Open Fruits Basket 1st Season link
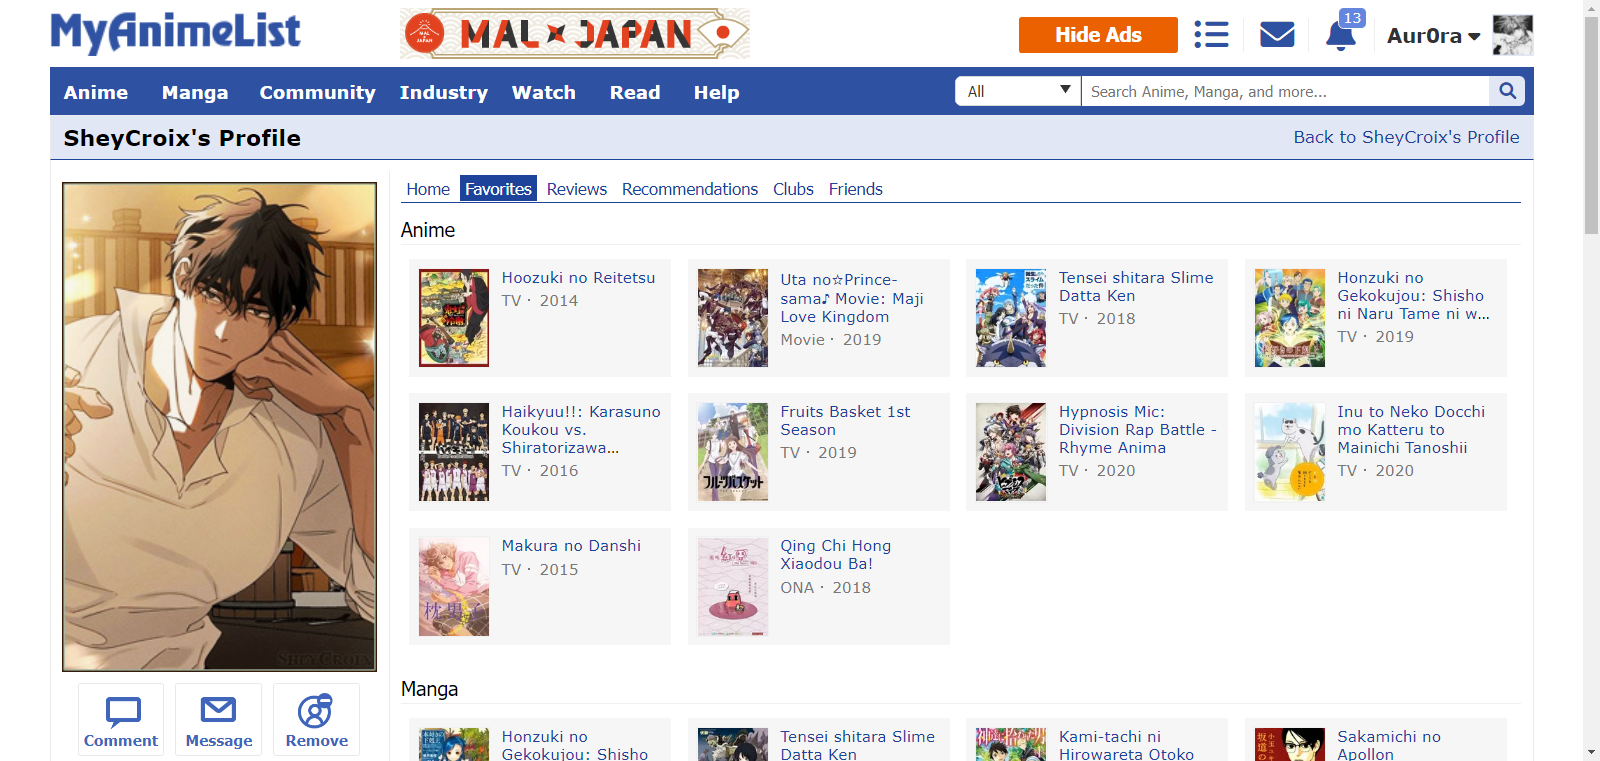This screenshot has width=1600, height=761. click(x=845, y=421)
